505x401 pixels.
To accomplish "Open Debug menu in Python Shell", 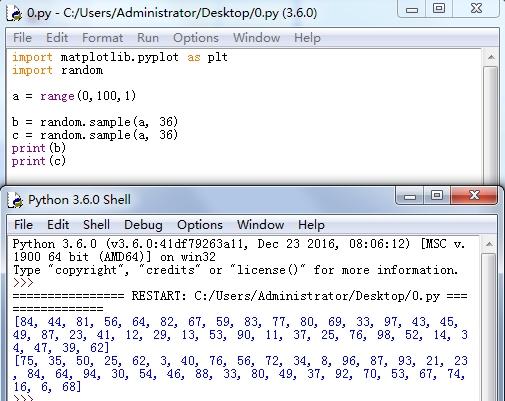I will [x=143, y=225].
